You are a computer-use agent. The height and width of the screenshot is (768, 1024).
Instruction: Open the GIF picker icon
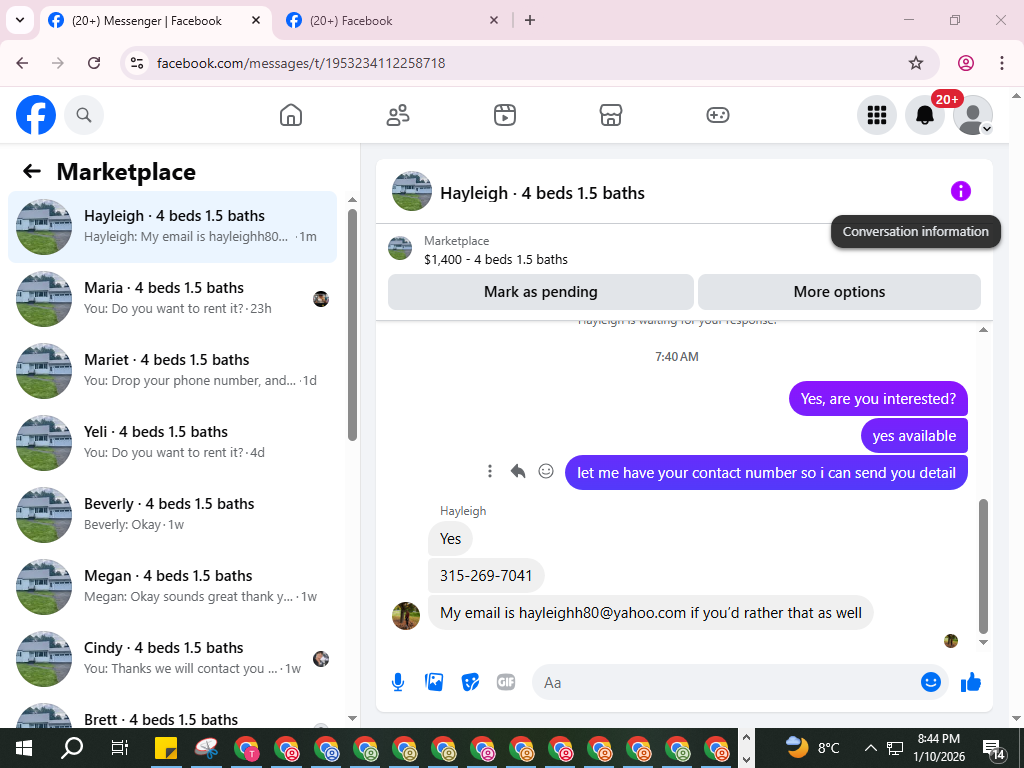coord(506,682)
